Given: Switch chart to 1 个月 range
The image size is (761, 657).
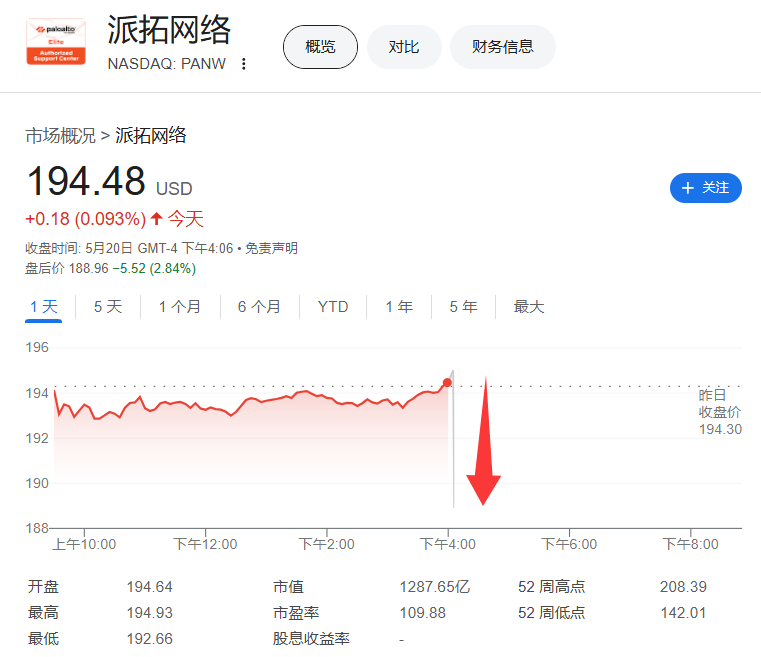Looking at the screenshot, I should click(180, 307).
